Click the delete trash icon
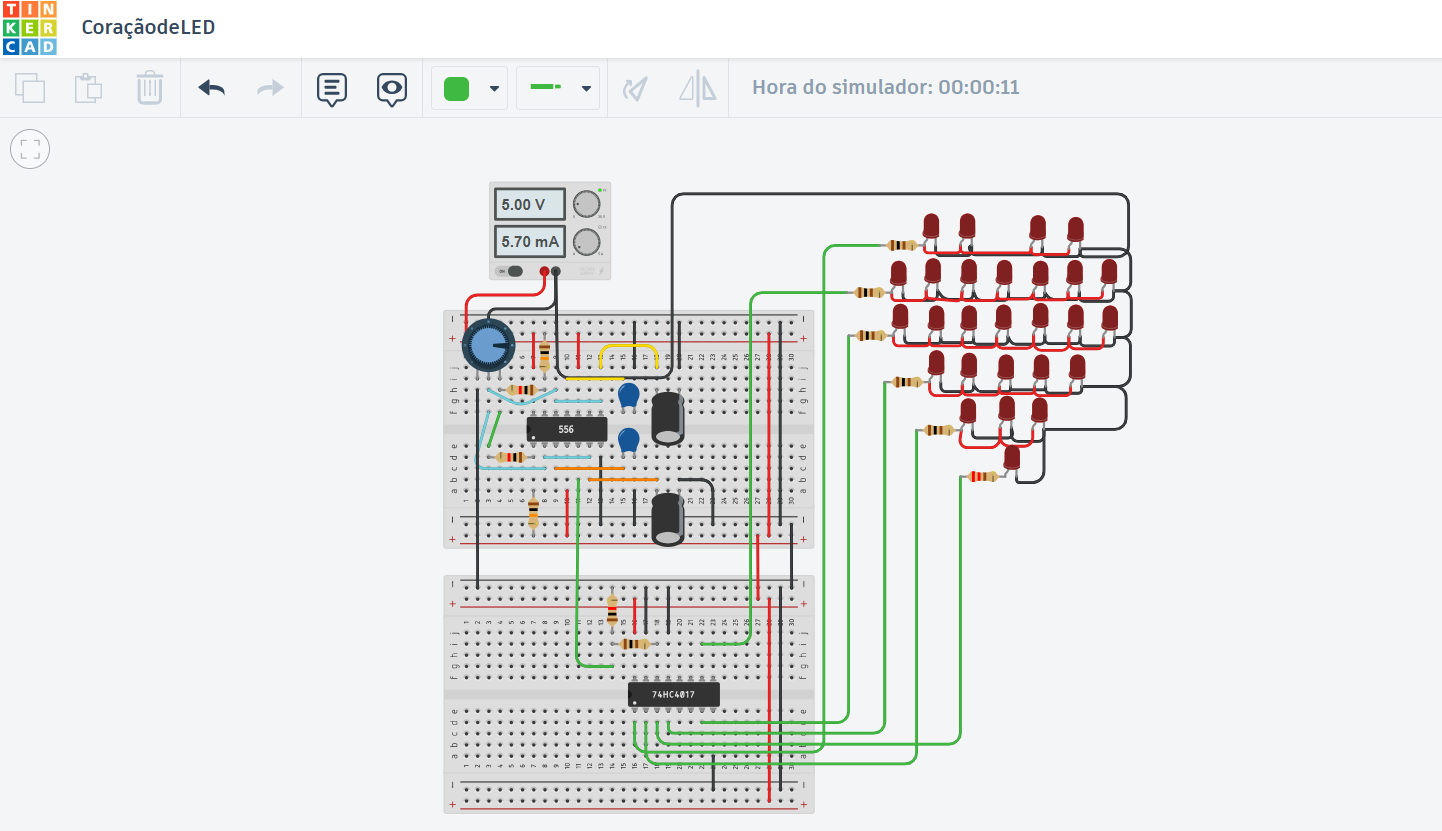Viewport: 1442px width, 831px height. (x=149, y=88)
